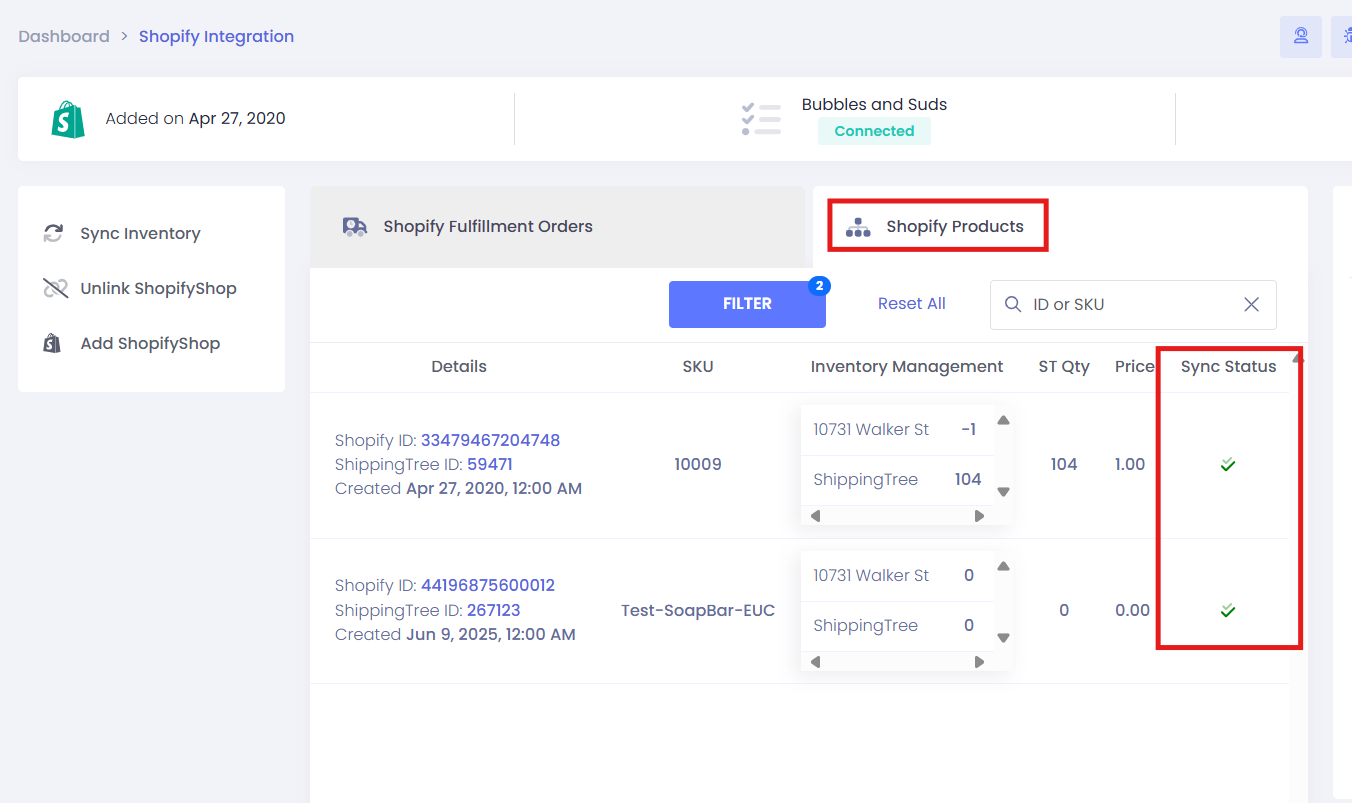The width and height of the screenshot is (1352, 803).
Task: Click the filter count badge showing 2
Action: click(819, 286)
